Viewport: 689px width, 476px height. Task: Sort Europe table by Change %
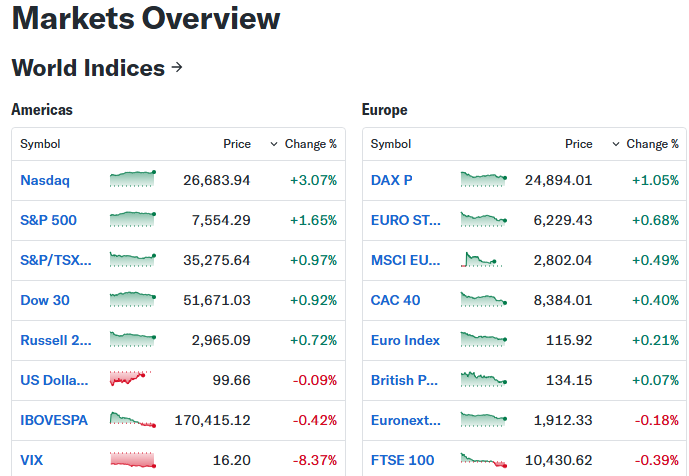[645, 144]
